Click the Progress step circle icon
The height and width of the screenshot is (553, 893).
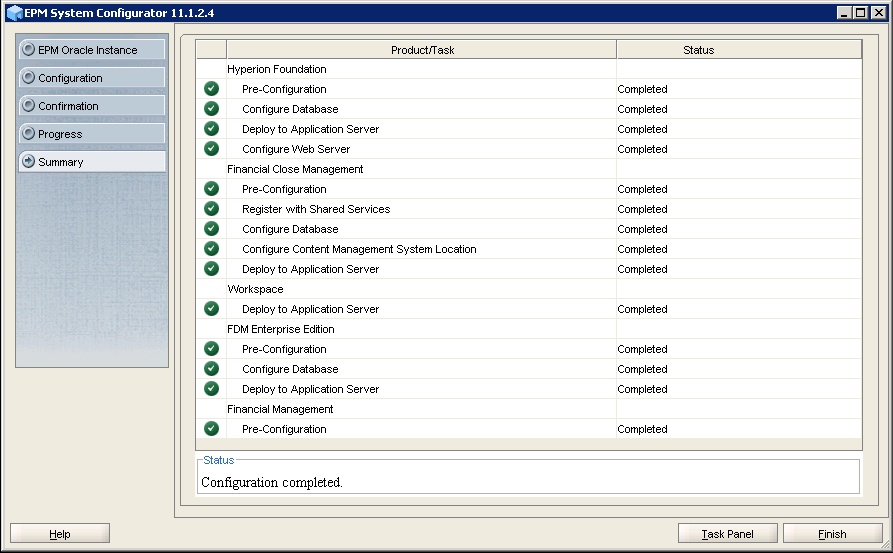(29, 134)
